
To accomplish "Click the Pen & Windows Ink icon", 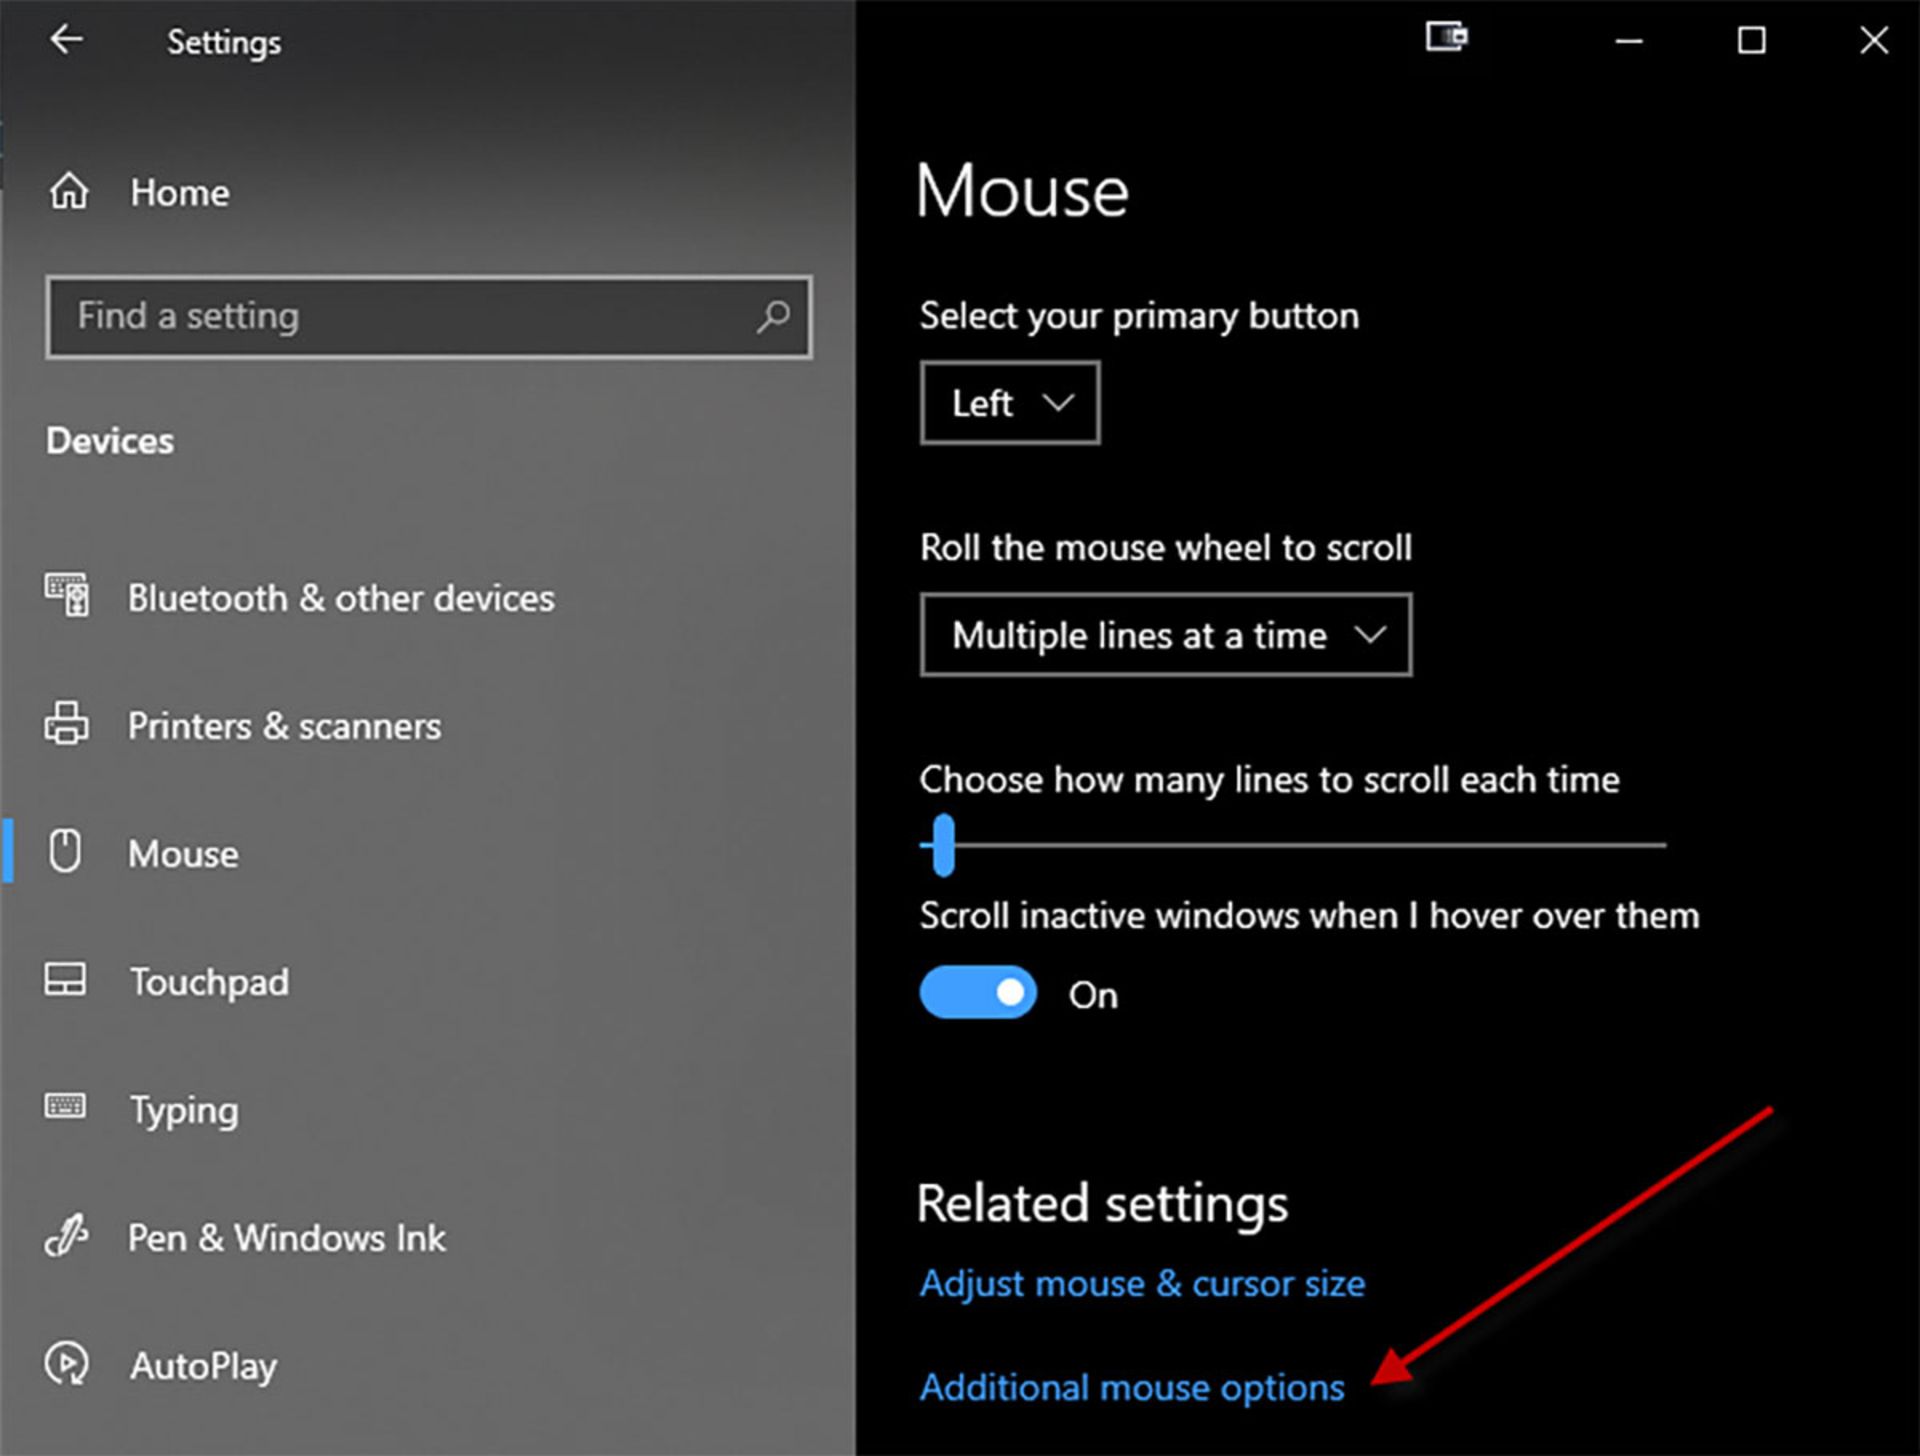I will point(66,1236).
